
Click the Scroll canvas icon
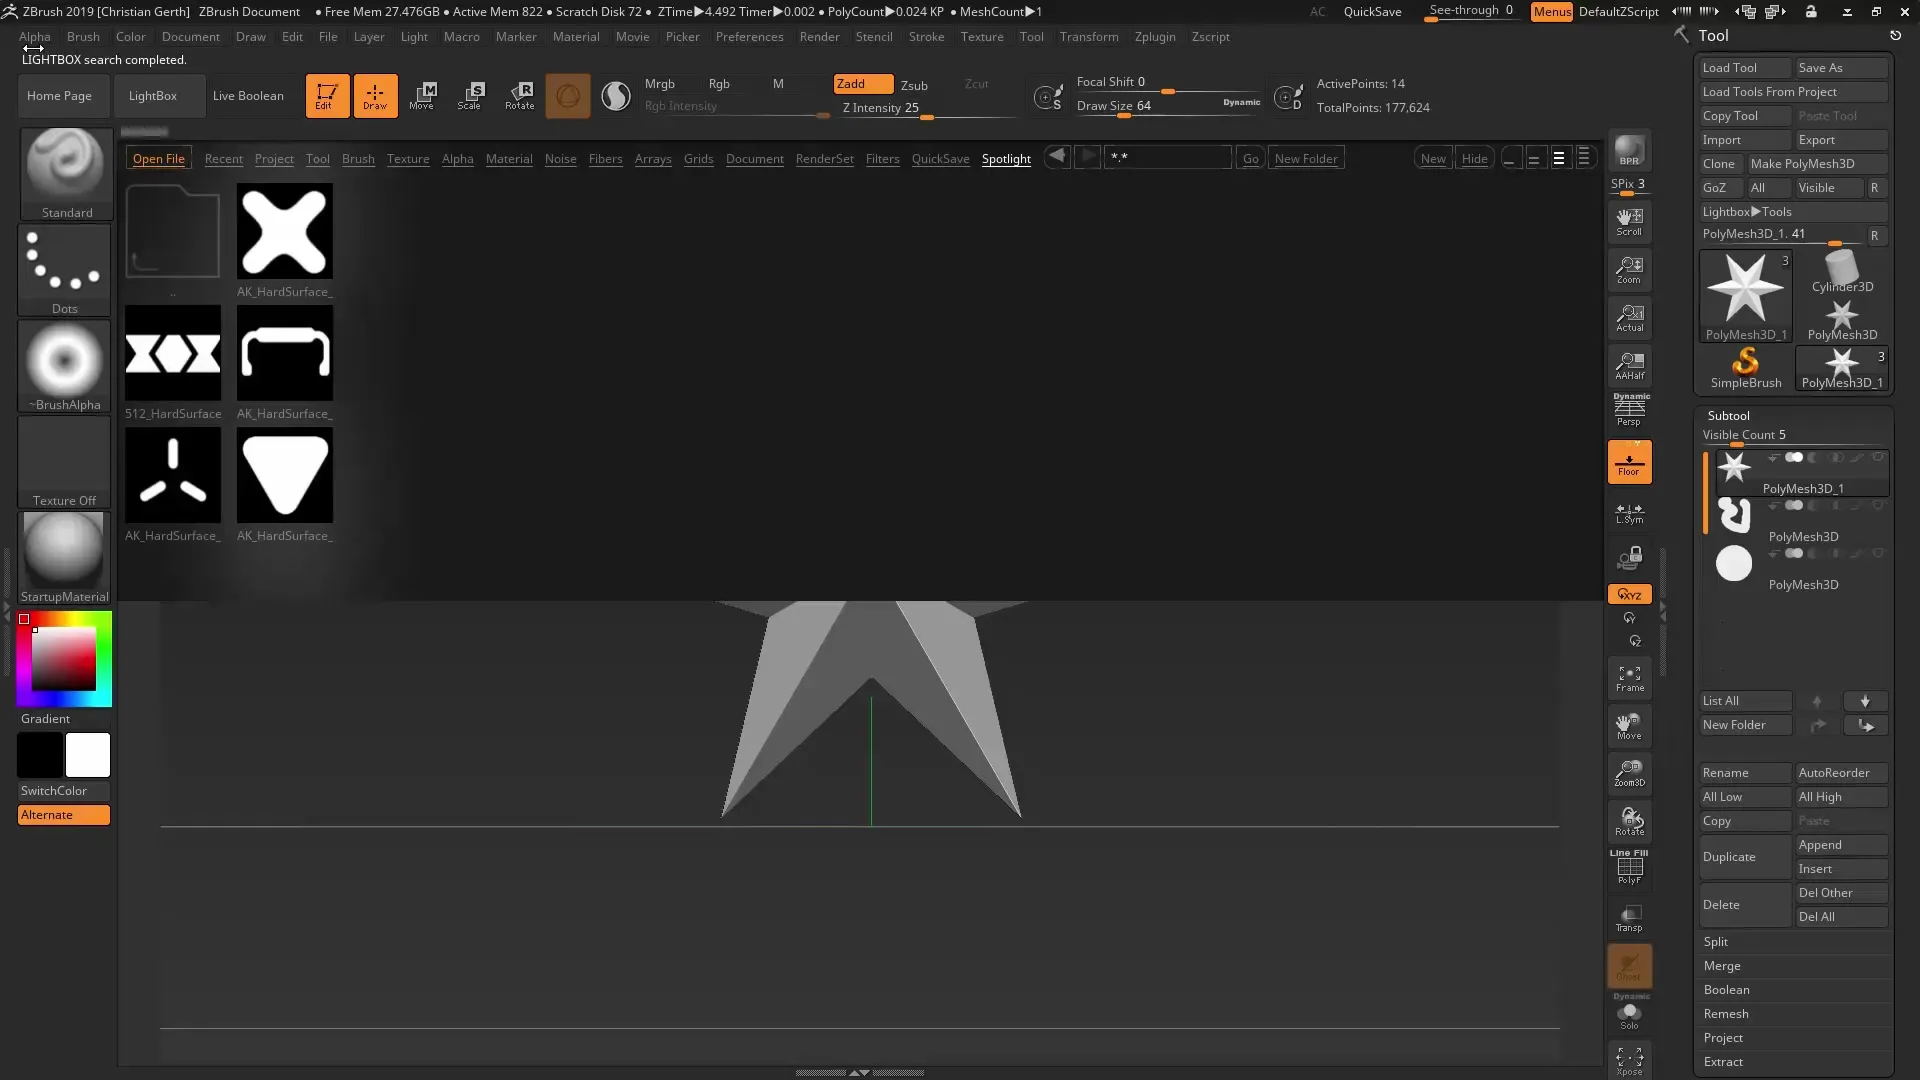click(1629, 222)
